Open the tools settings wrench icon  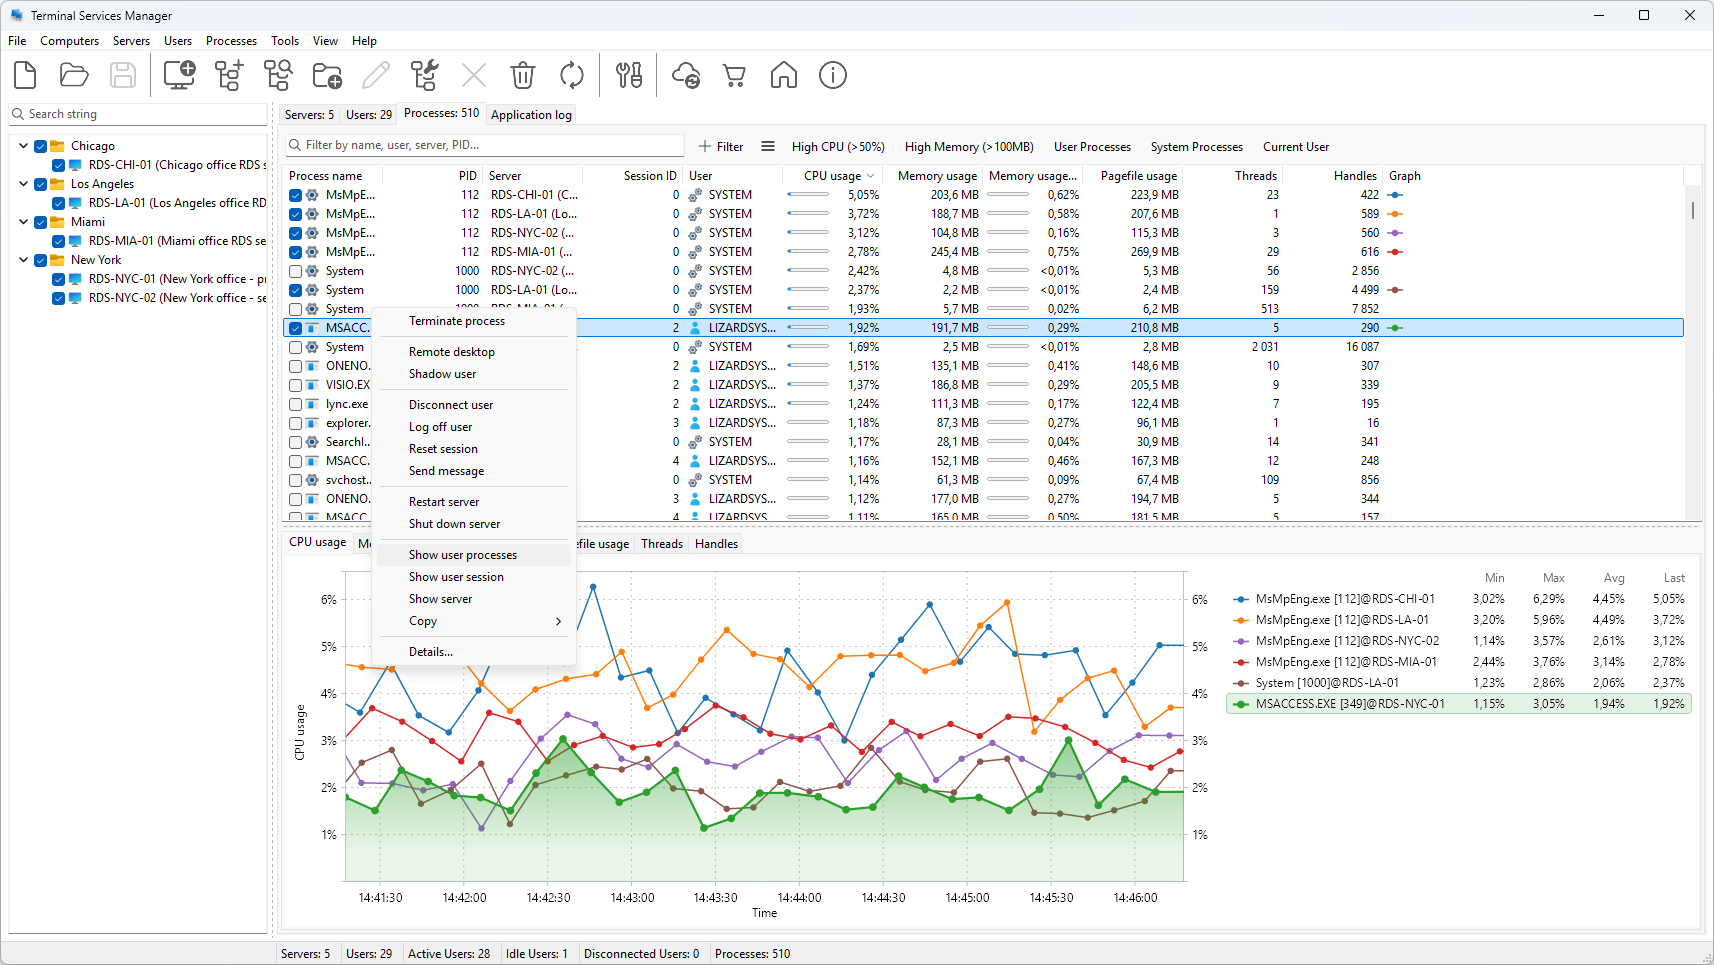pyautogui.click(x=629, y=75)
